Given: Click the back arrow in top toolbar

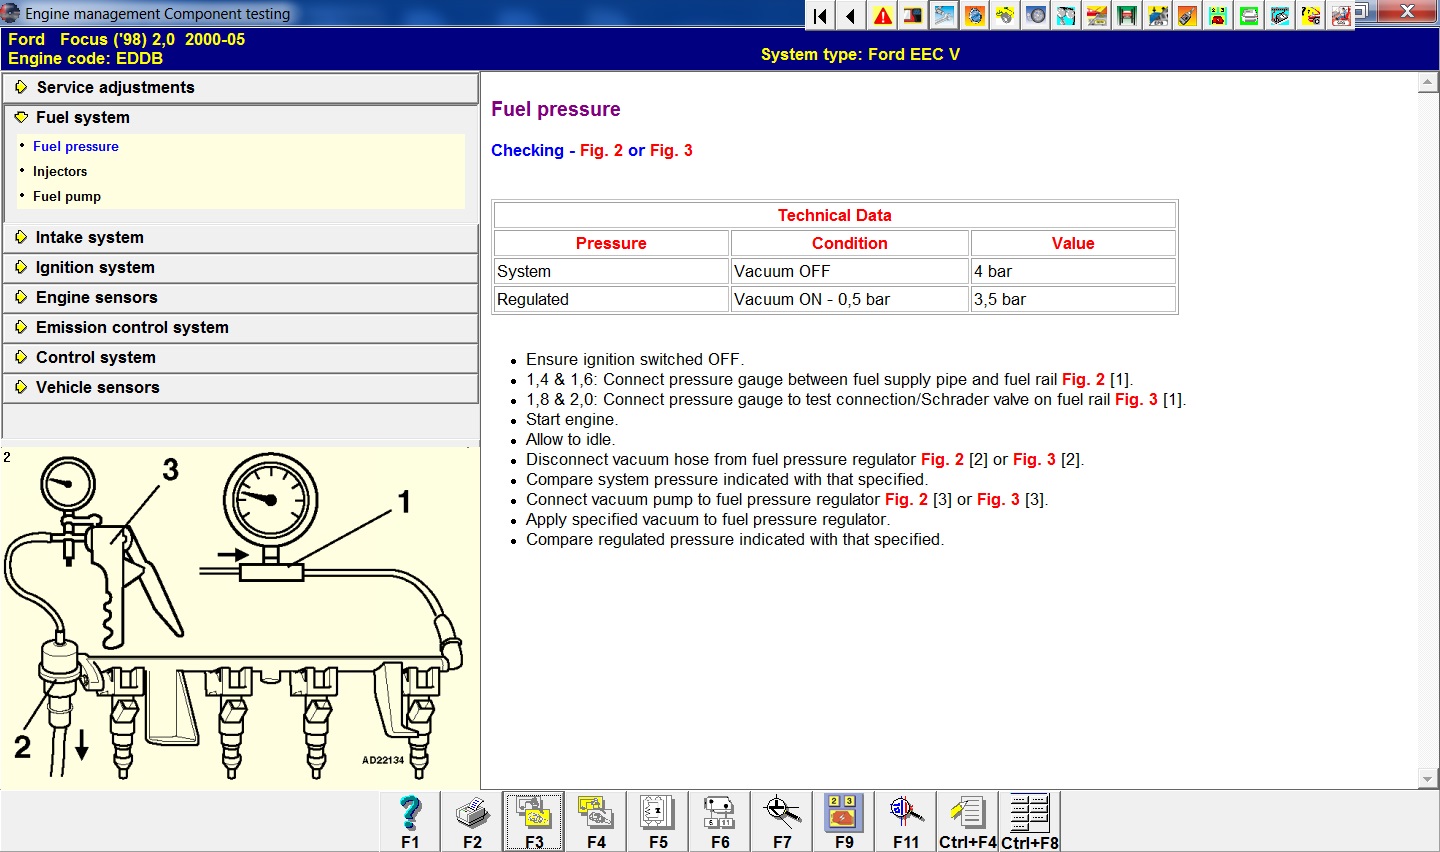Looking at the screenshot, I should (850, 15).
